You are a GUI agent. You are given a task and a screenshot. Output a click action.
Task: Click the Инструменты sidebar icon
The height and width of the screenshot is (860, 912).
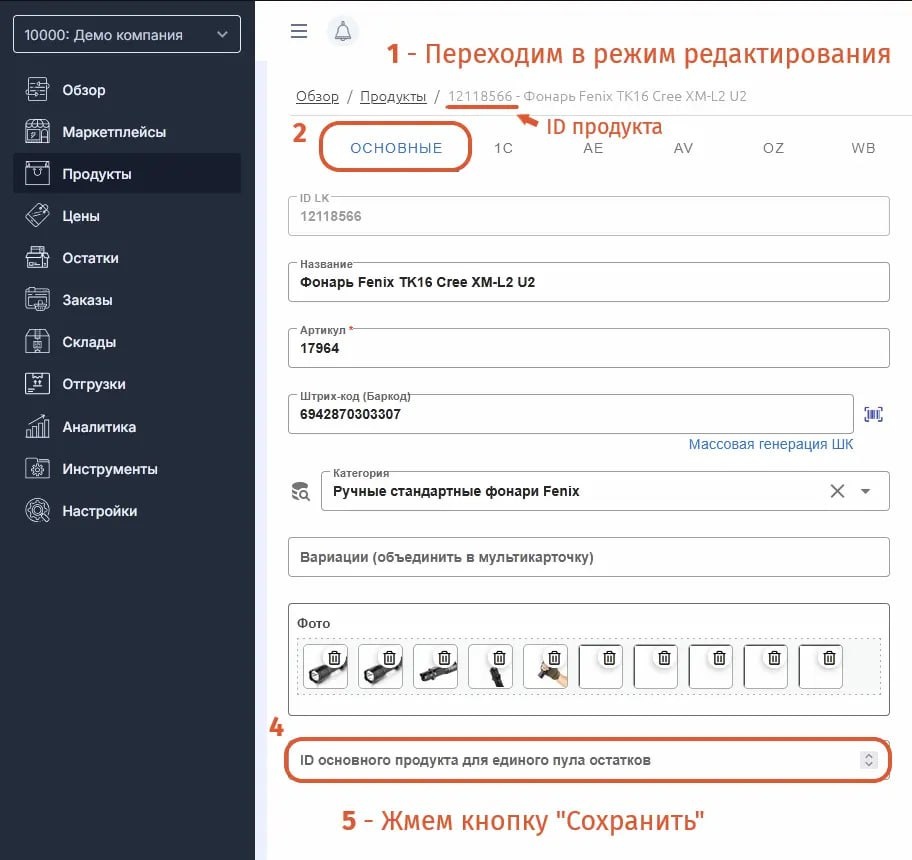37,469
